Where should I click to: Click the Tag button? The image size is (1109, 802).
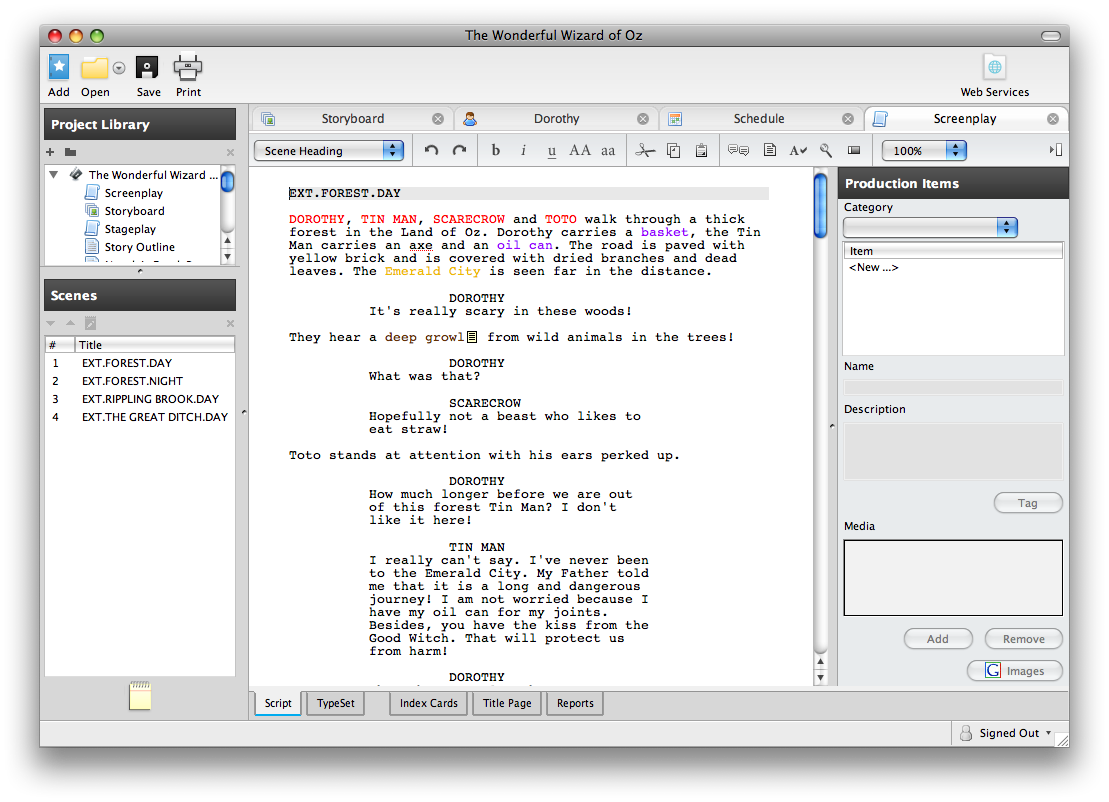point(1028,503)
